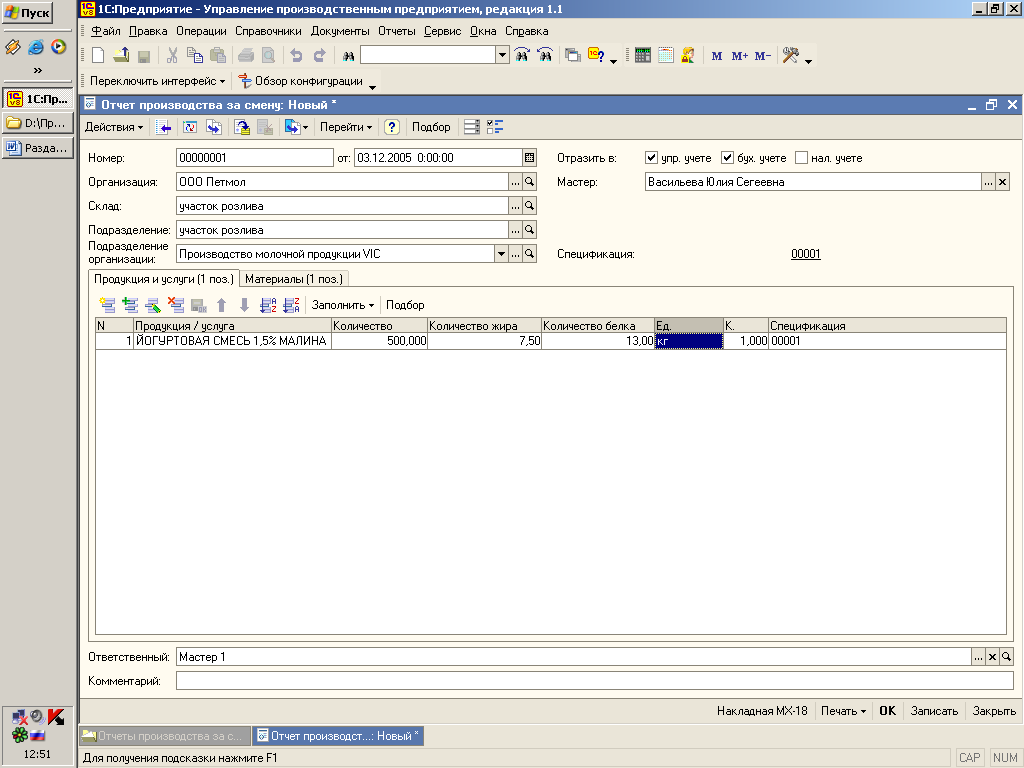Screen dimensions: 1024x768
Task: Open the arrow beside the input-on-basis icon
Action: (306, 127)
